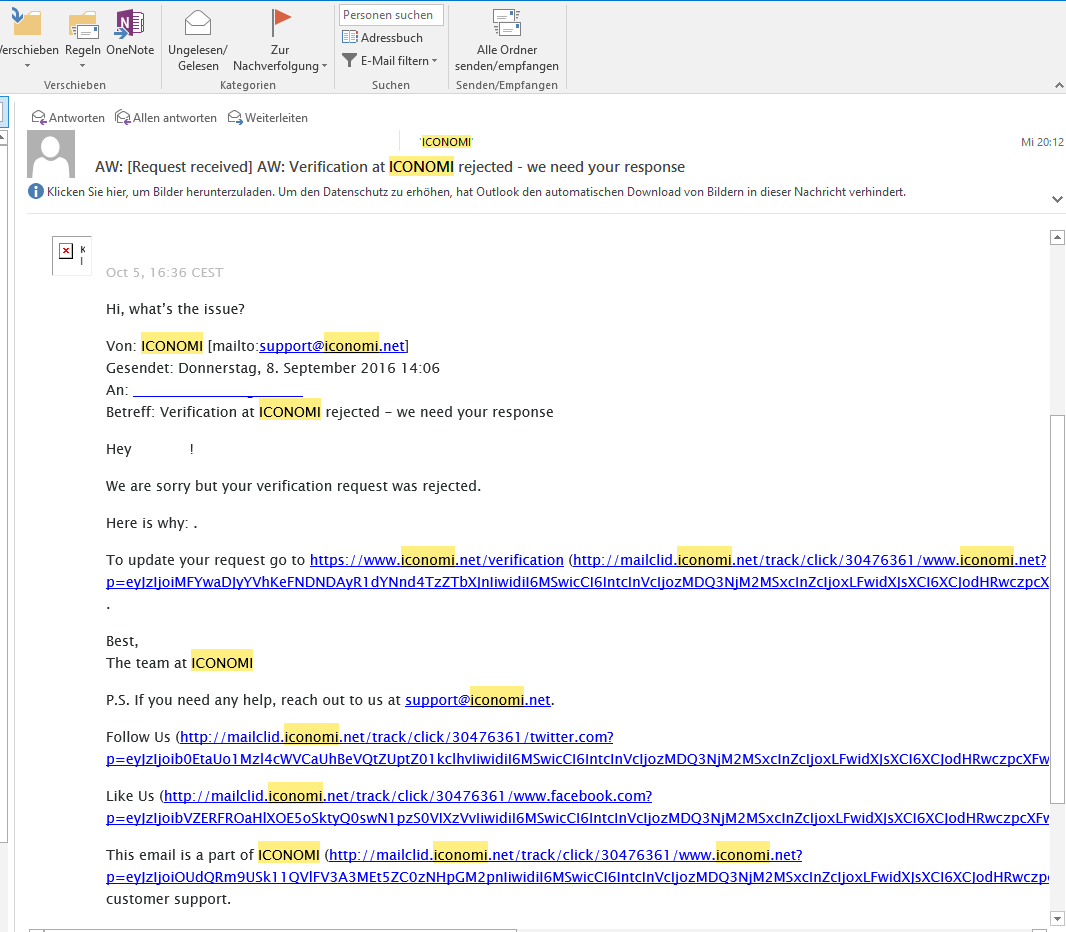Screen dimensions: 1066x932
Task: Click the text 'Hi, what's the issue?'
Action: coord(175,309)
